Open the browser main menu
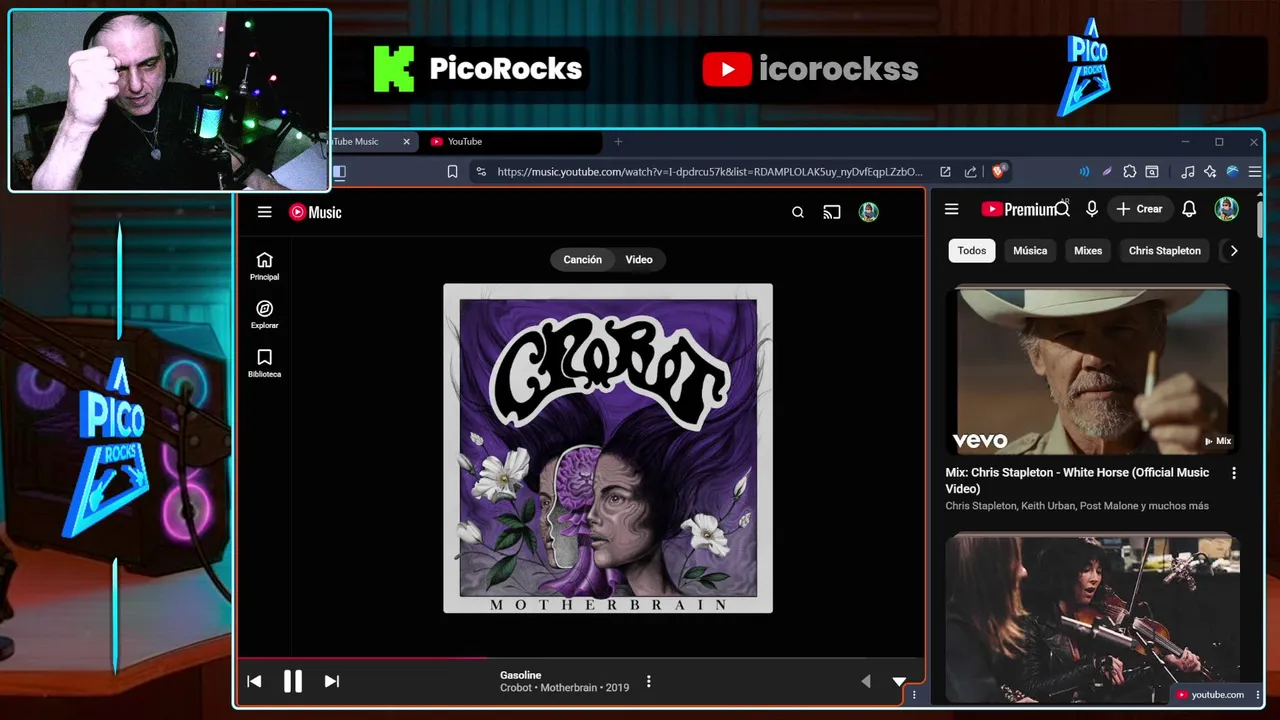 click(x=1255, y=172)
